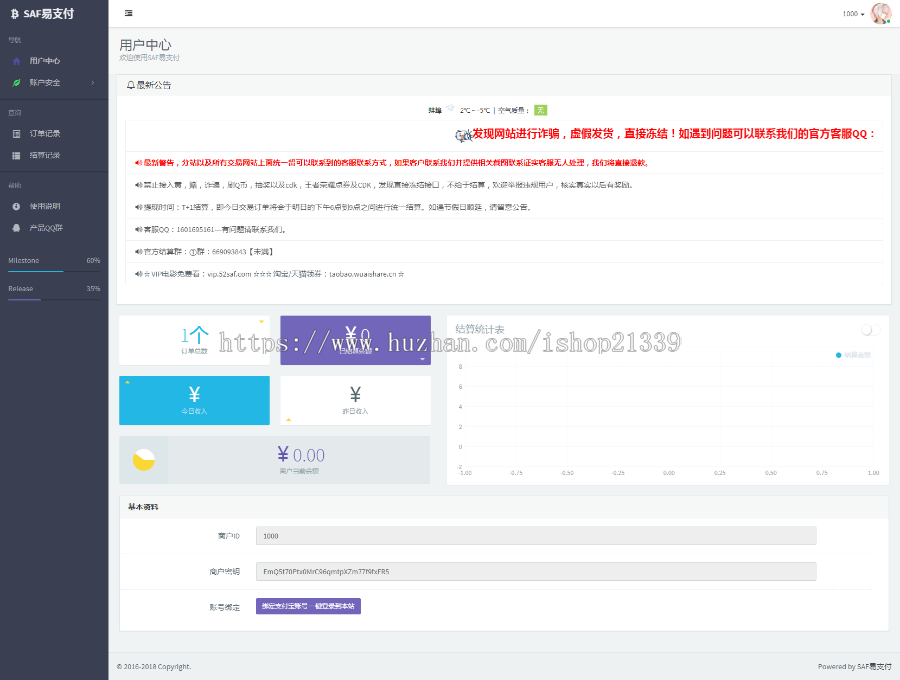900x680 pixels.
Task: Click the Milestone 60% progress bar
Action: tap(54, 271)
